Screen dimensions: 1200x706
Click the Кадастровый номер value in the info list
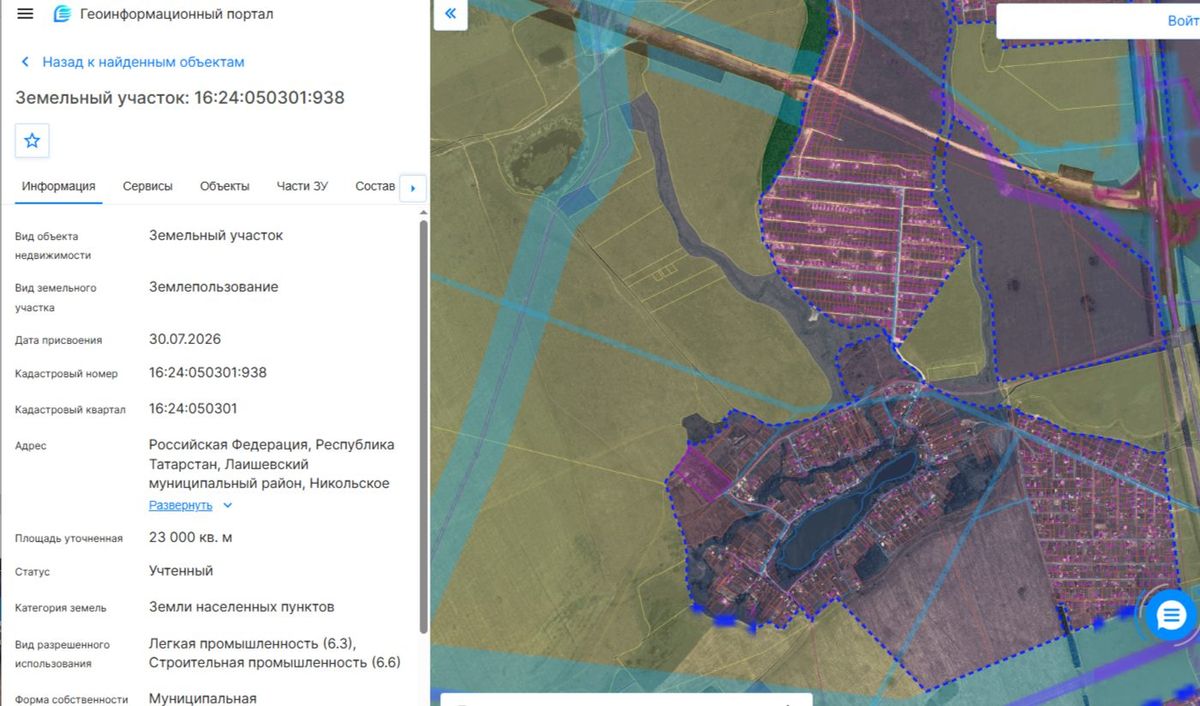pyautogui.click(x=208, y=372)
